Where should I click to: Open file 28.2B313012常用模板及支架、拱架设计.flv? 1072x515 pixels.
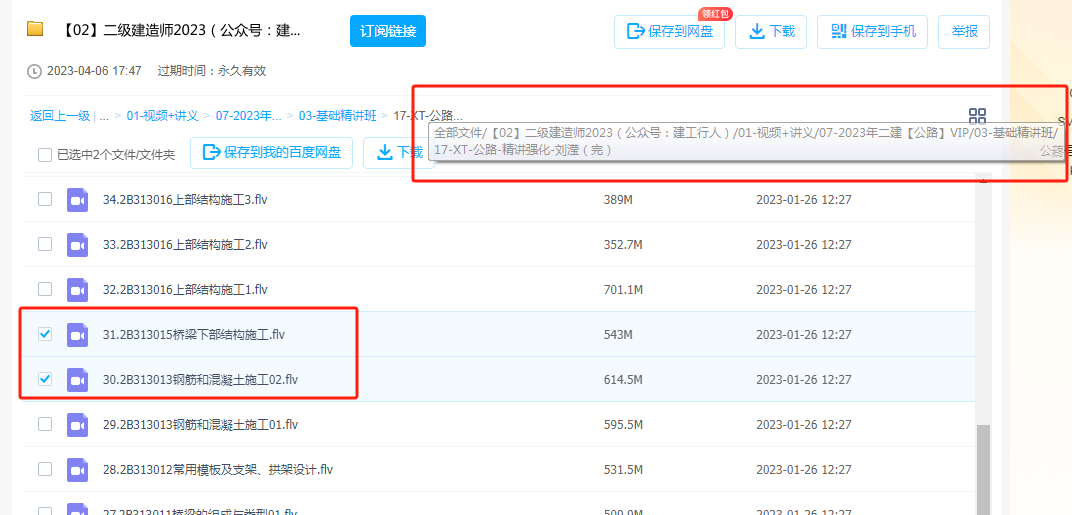click(217, 470)
